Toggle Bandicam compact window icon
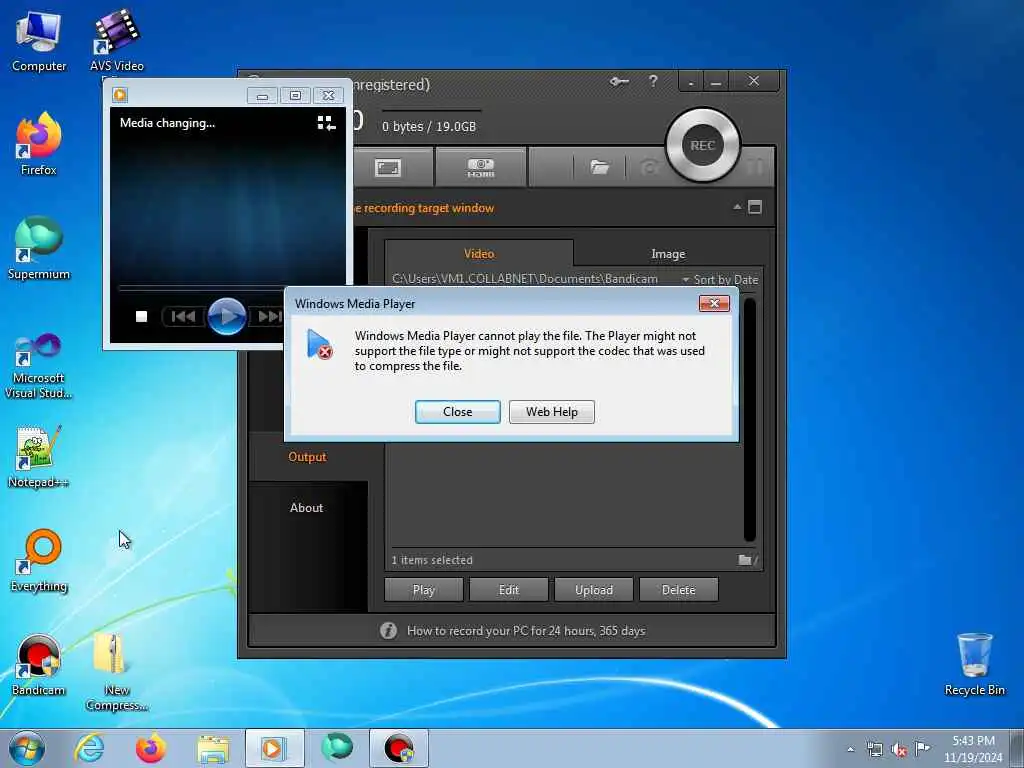 coord(755,207)
